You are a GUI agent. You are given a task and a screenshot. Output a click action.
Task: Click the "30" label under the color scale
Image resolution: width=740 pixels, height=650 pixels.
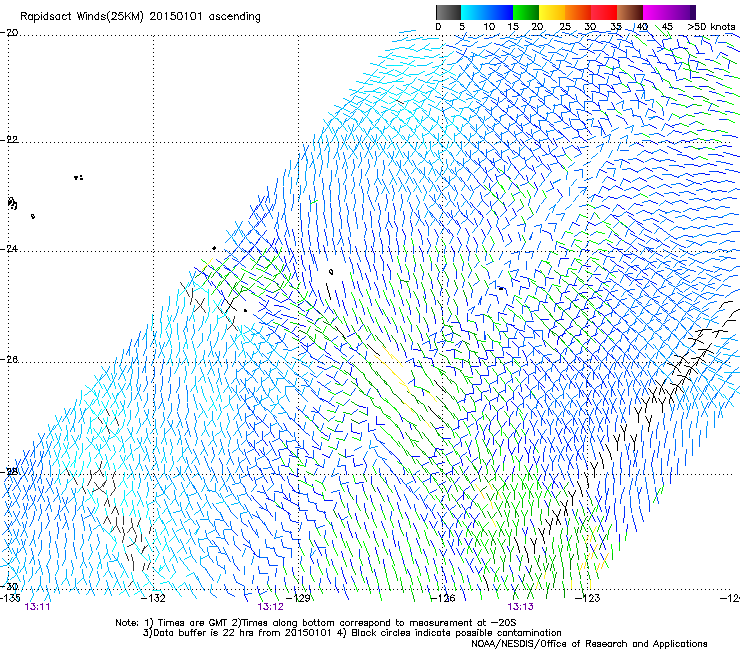590,27
